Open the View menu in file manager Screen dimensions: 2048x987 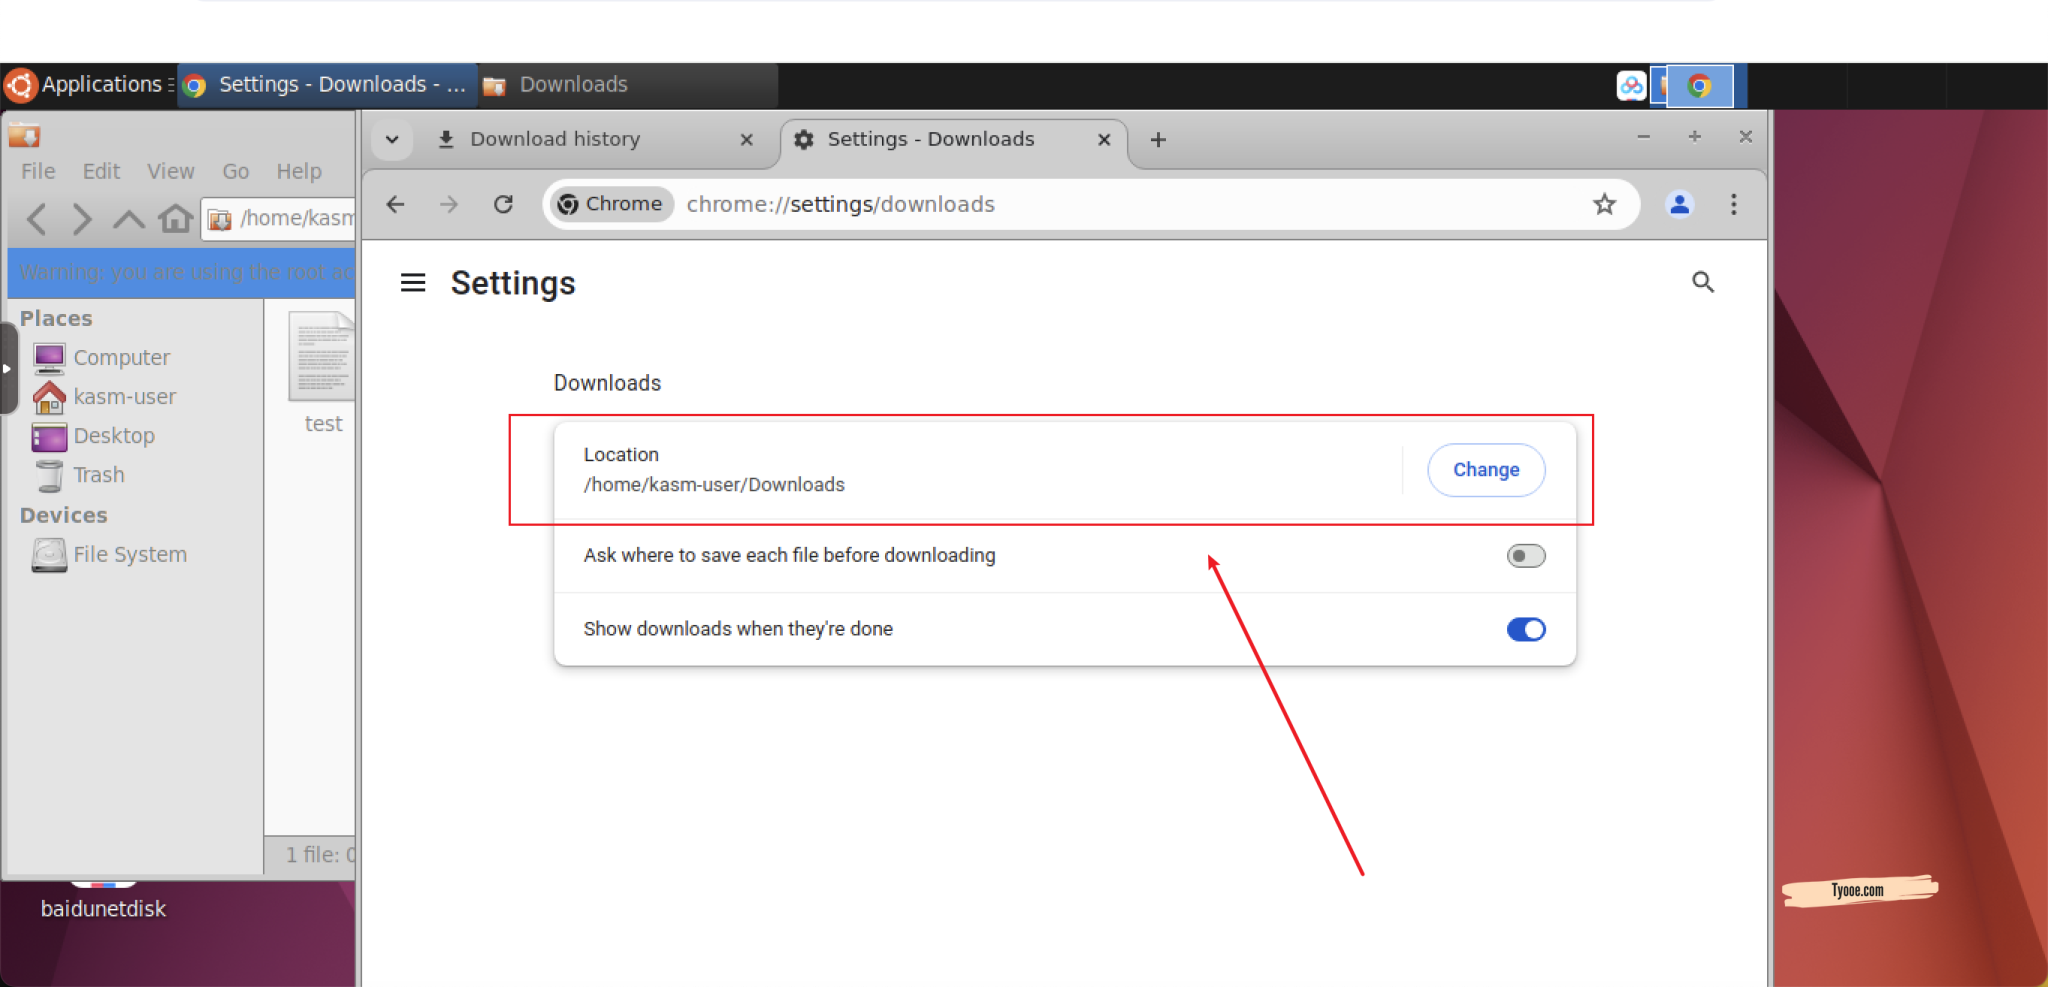point(170,171)
